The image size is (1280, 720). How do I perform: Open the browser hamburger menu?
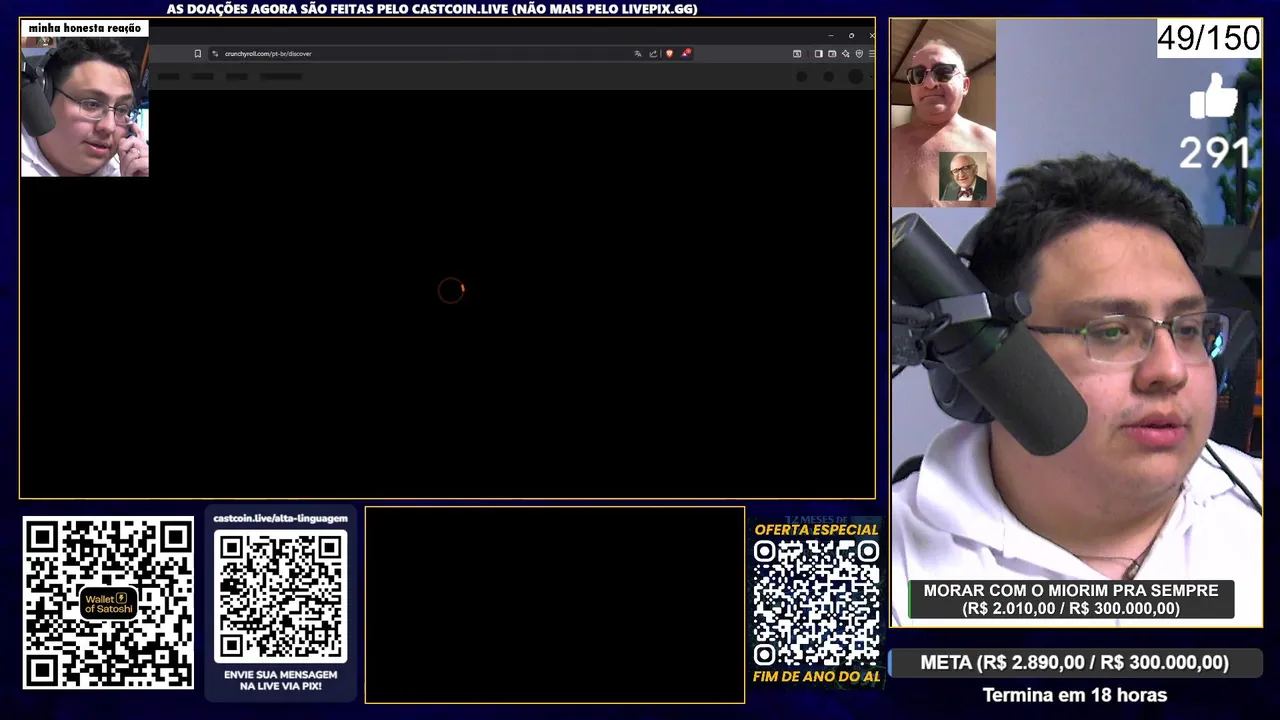click(x=871, y=53)
